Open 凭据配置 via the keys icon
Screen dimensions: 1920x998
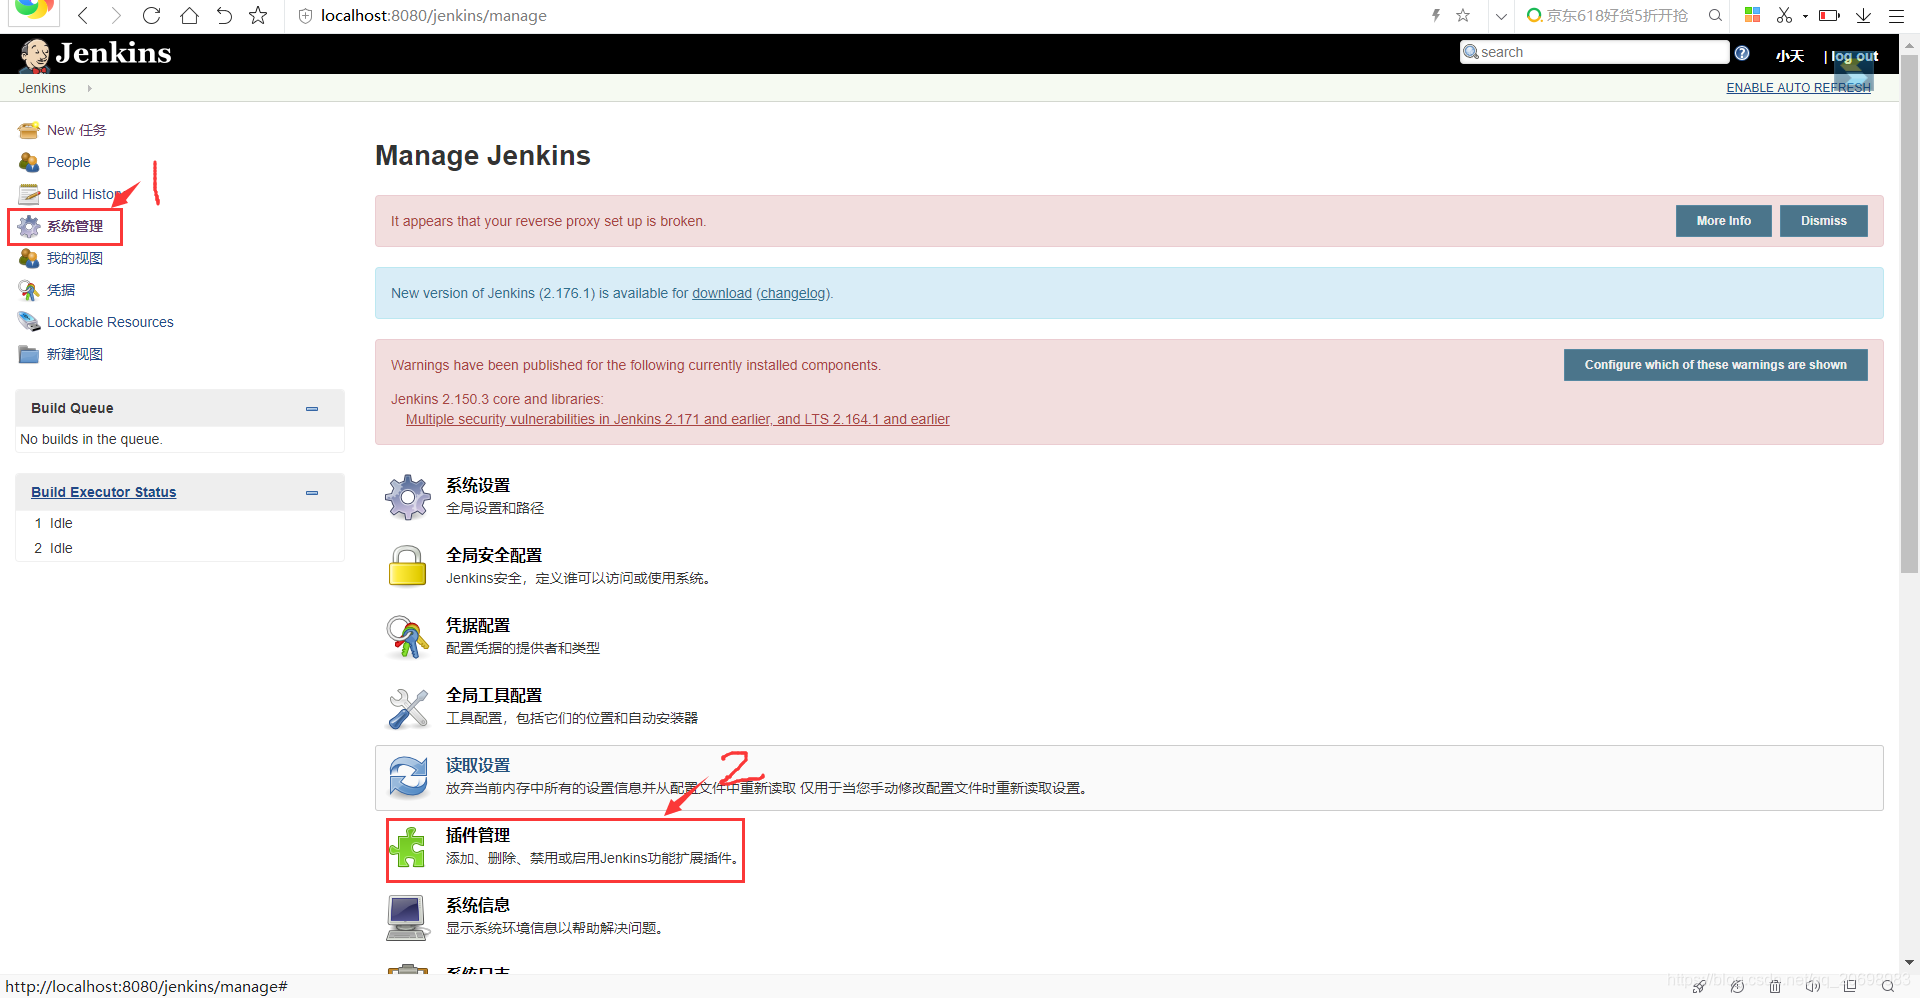pos(408,637)
